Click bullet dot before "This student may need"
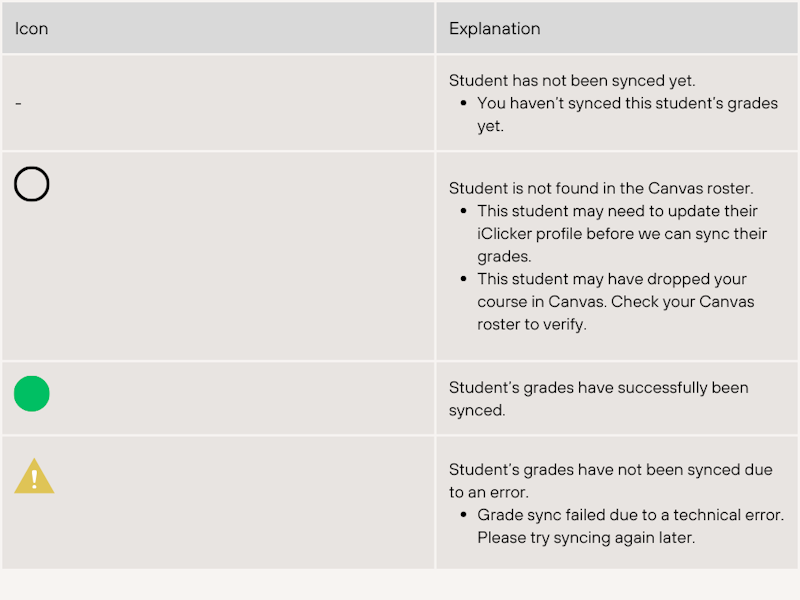Viewport: 800px width, 600px height. [x=464, y=212]
